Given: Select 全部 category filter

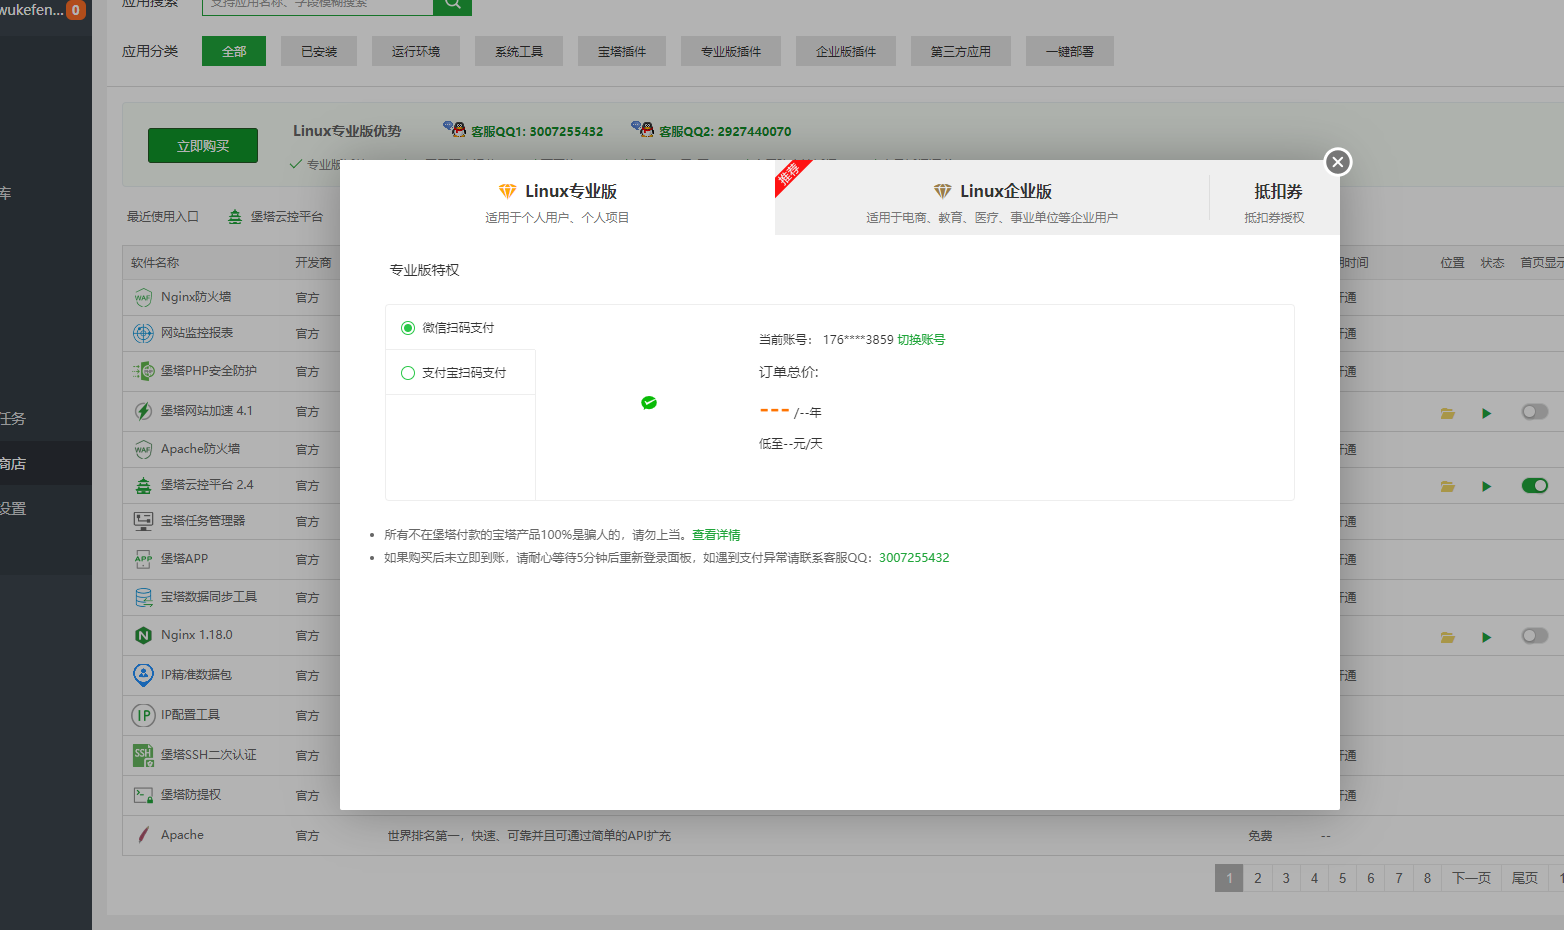Looking at the screenshot, I should coord(234,51).
